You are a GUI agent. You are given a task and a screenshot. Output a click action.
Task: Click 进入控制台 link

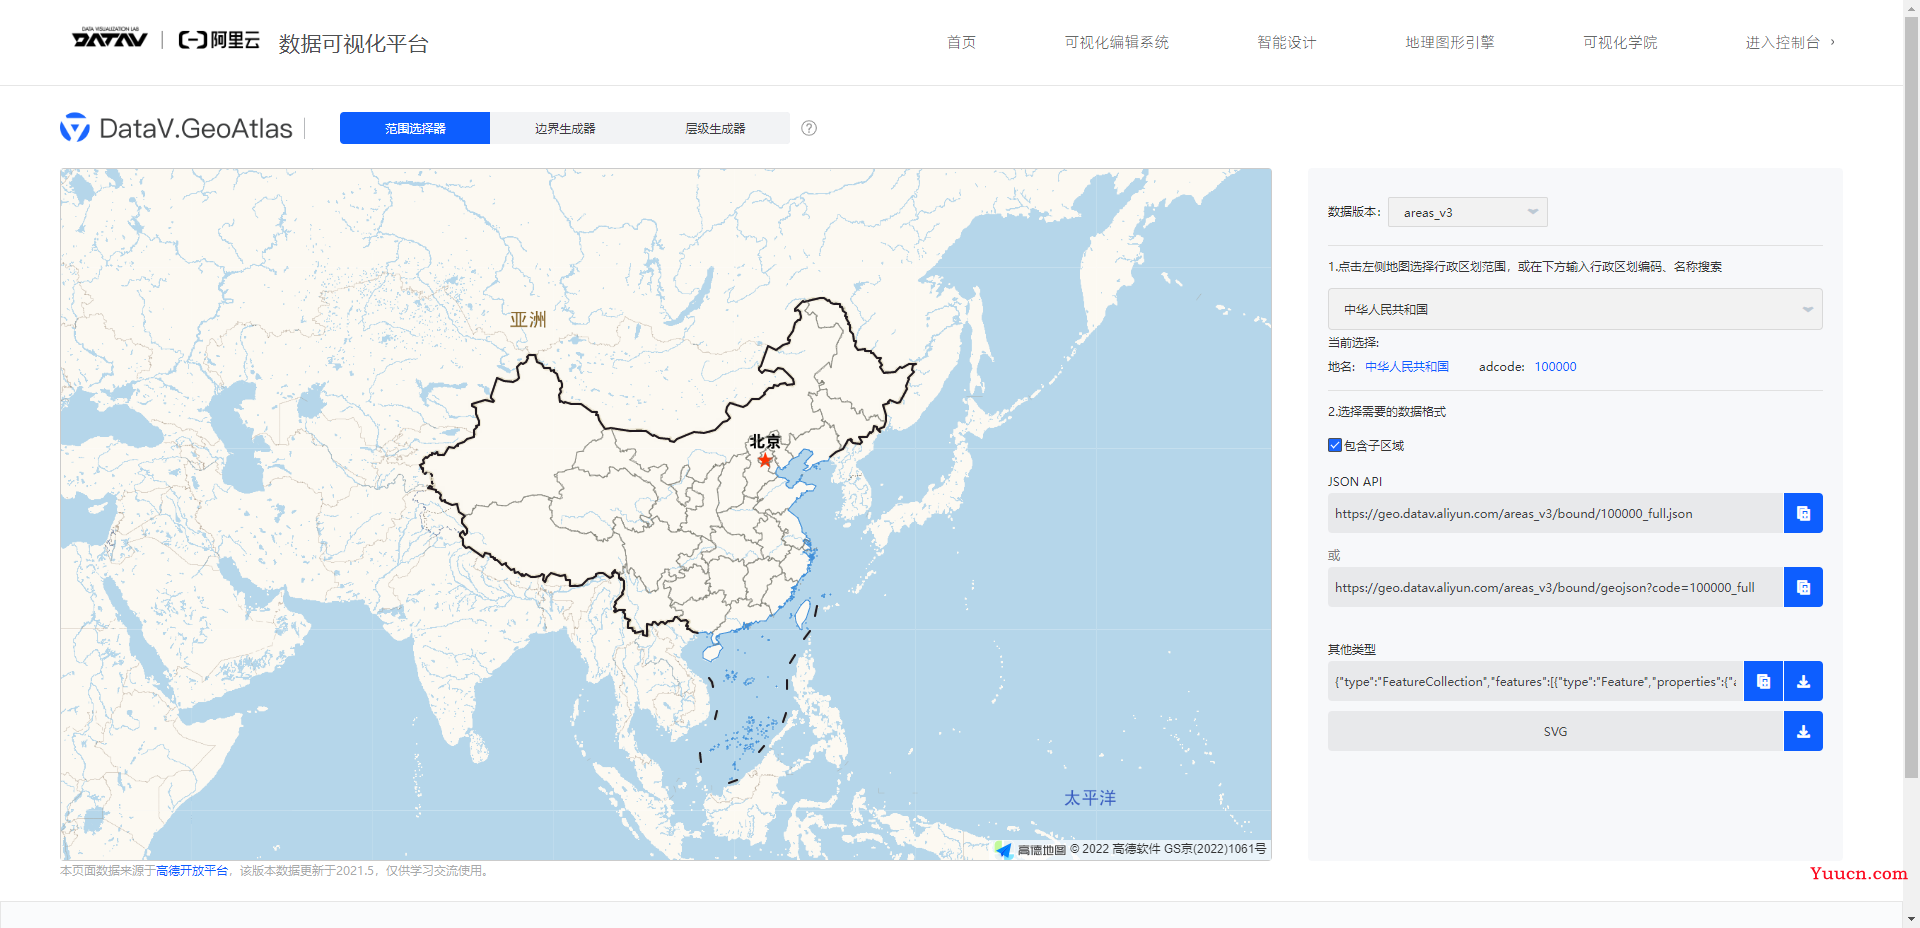(1782, 42)
